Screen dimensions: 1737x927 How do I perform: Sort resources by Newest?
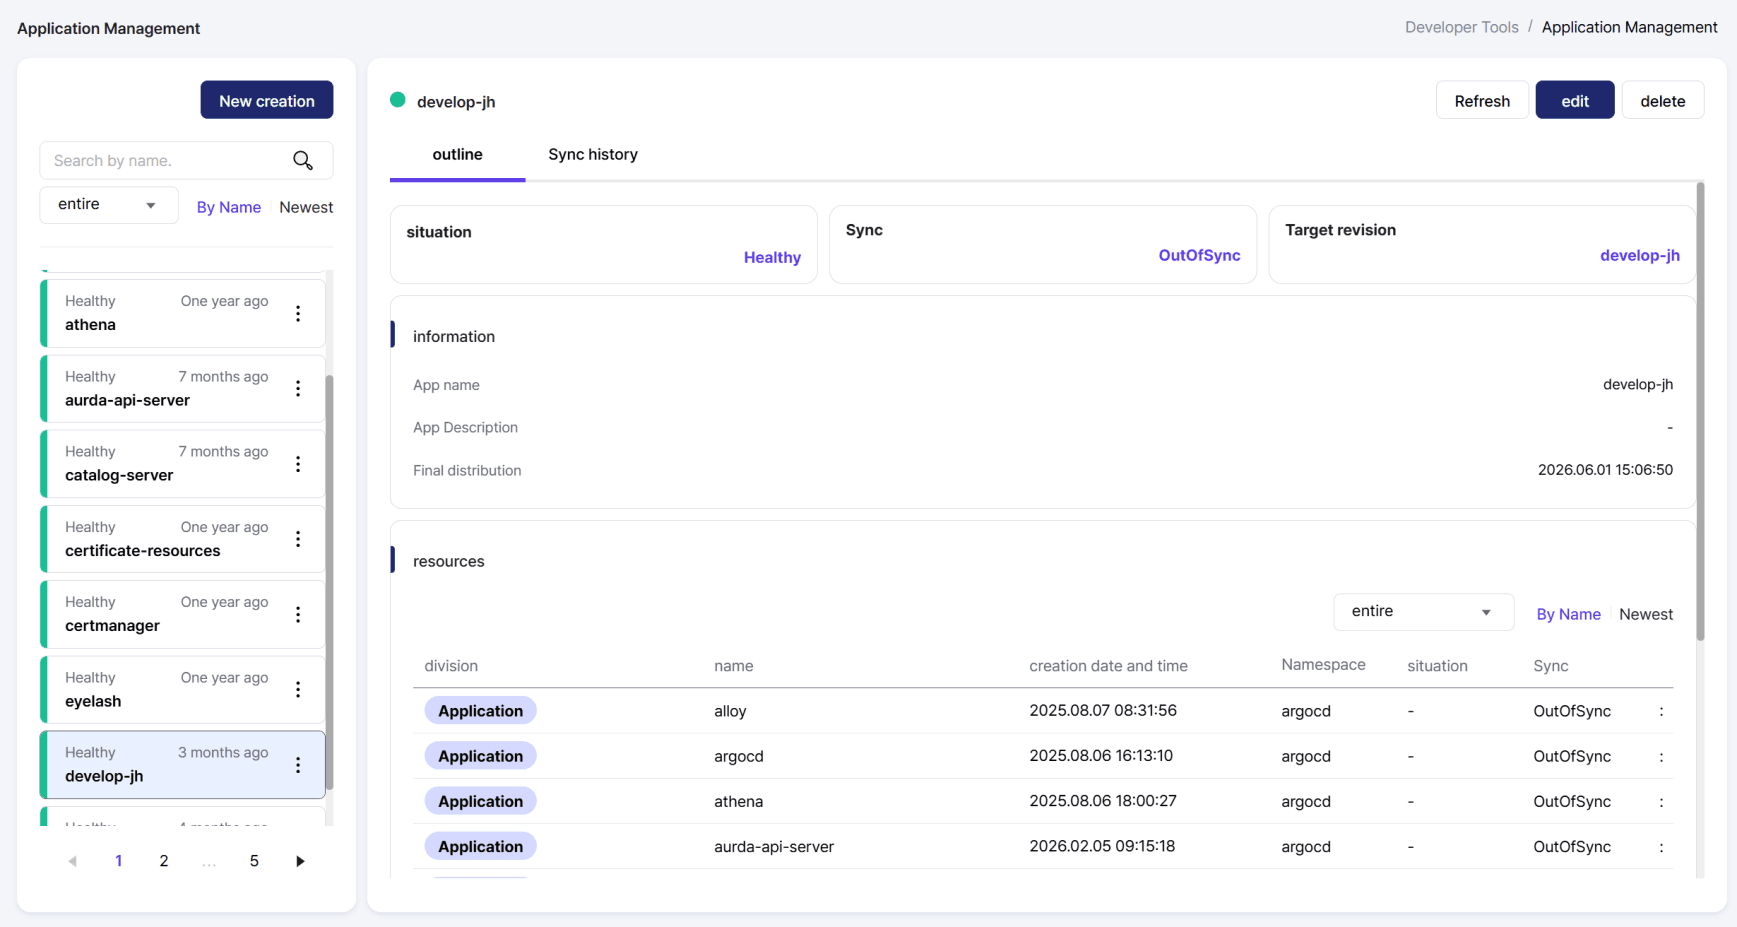1646,614
